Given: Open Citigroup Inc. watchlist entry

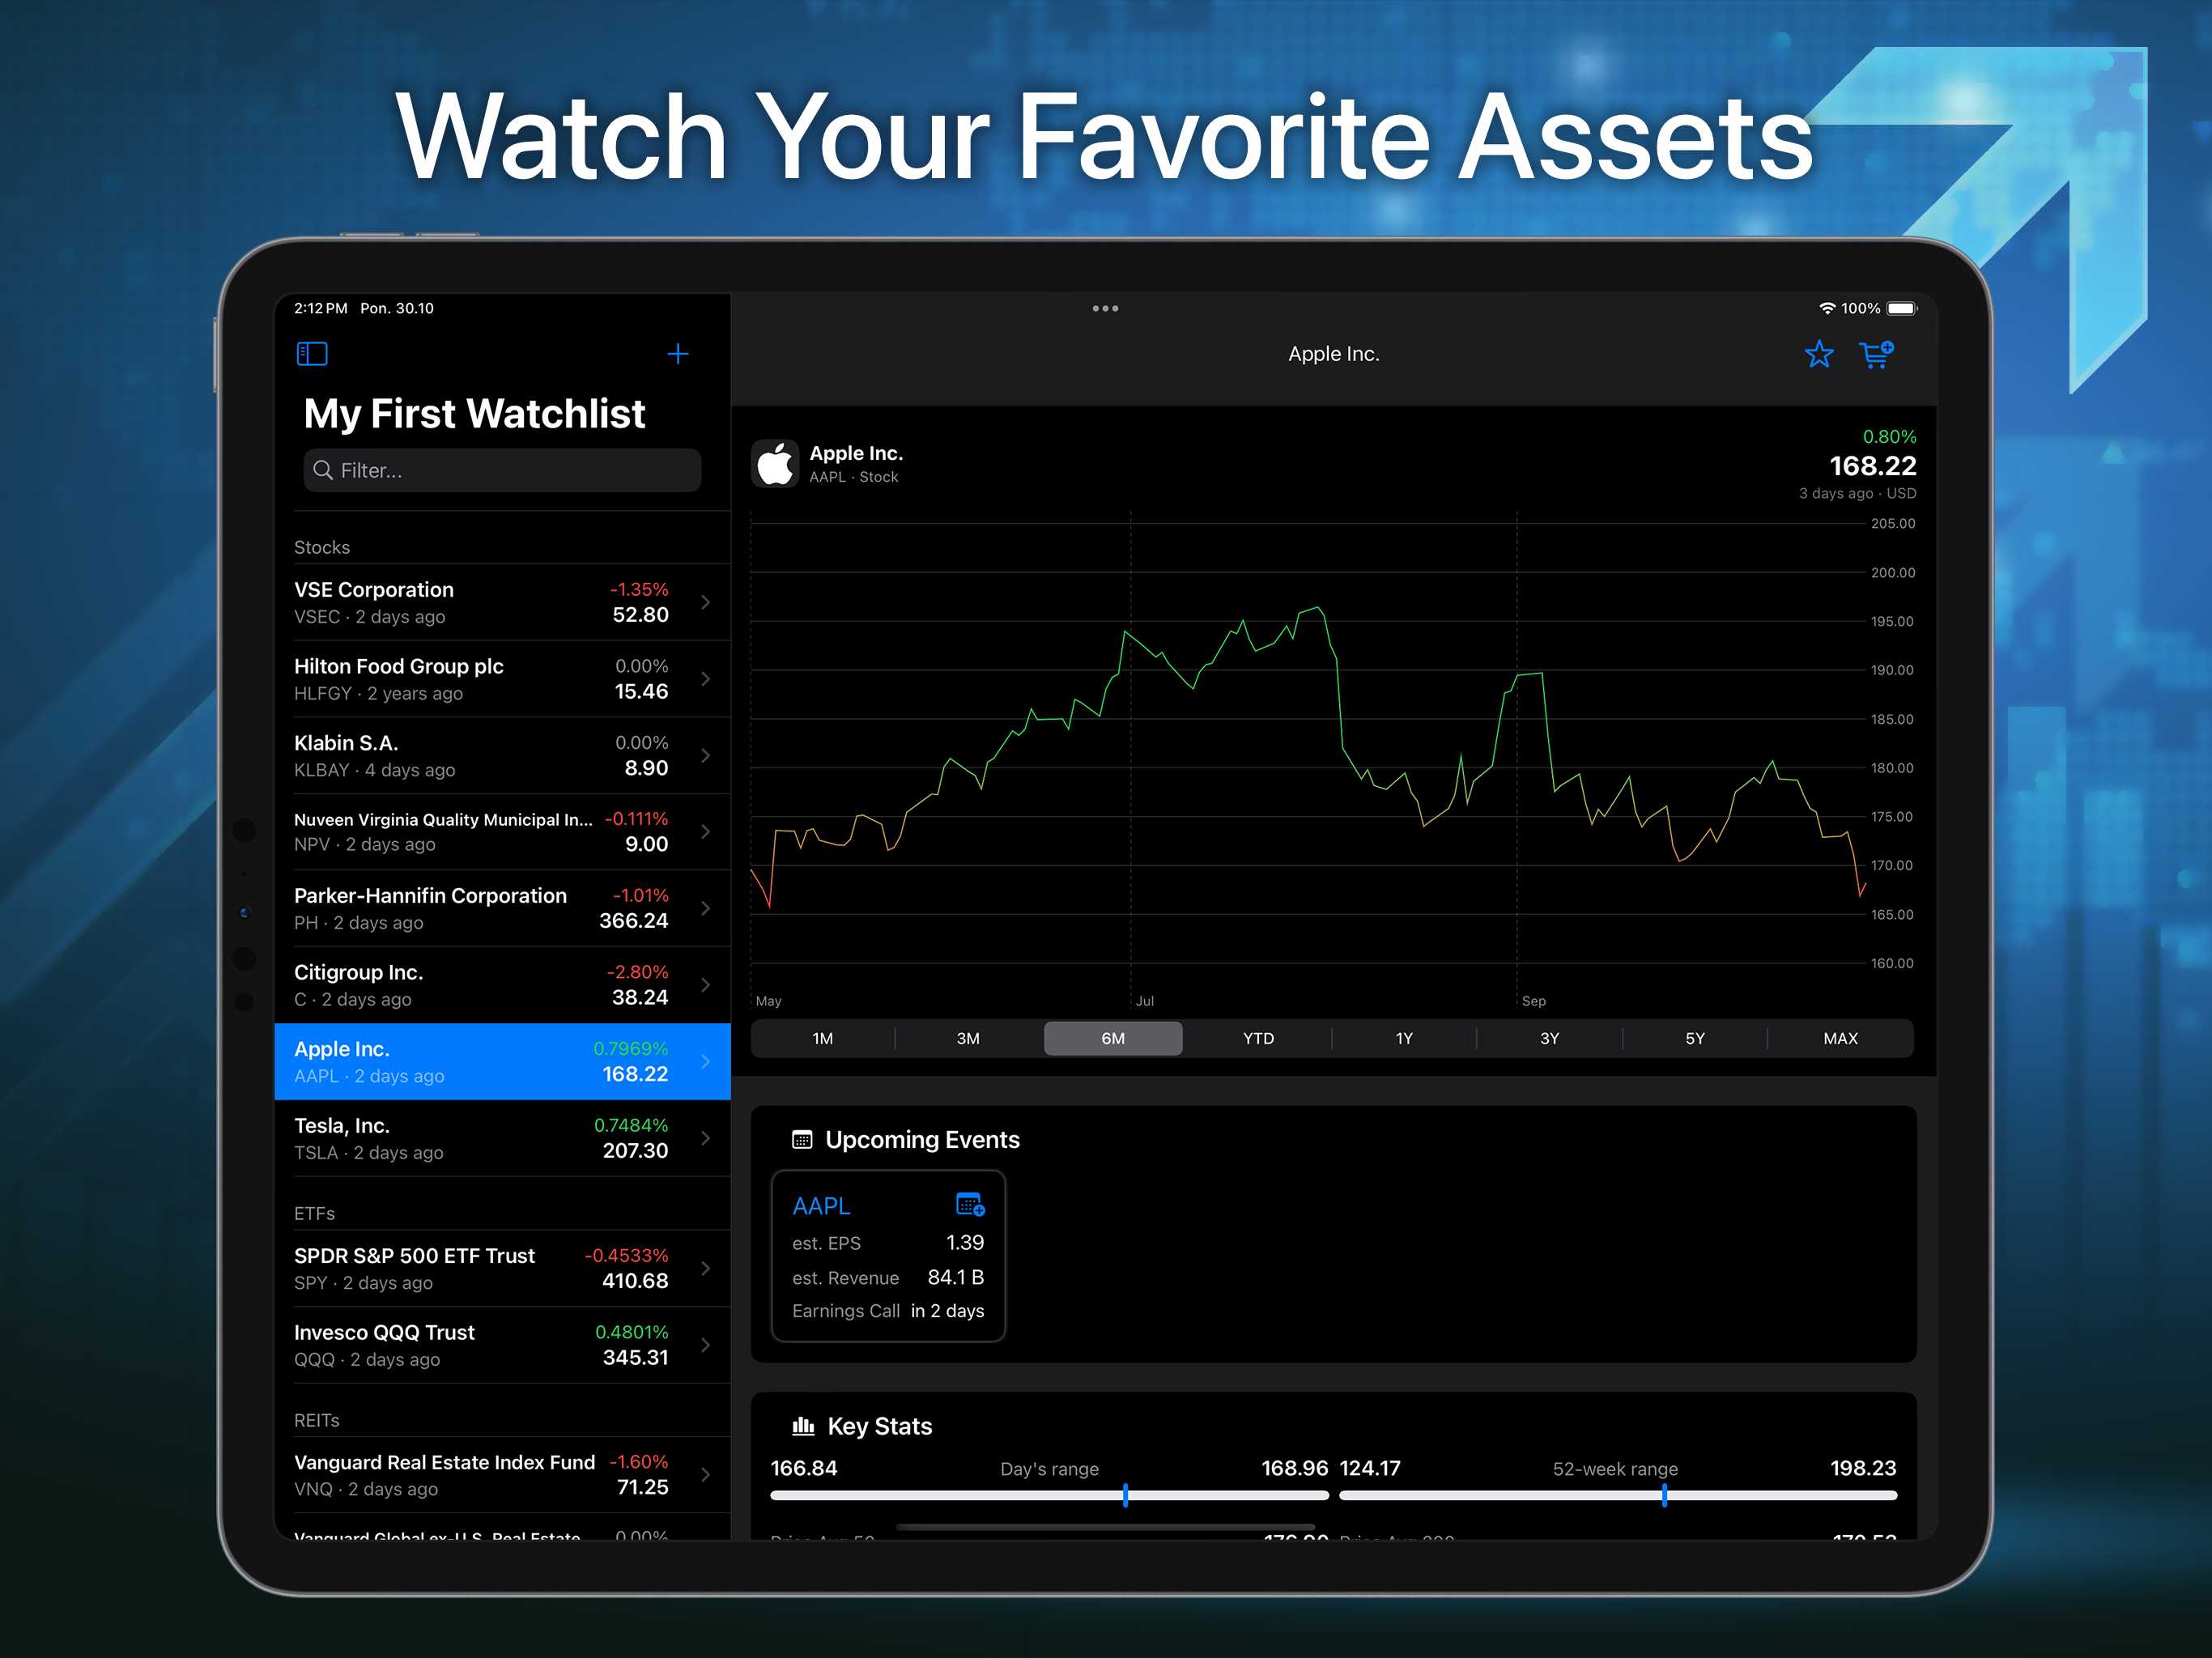Looking at the screenshot, I should [502, 985].
